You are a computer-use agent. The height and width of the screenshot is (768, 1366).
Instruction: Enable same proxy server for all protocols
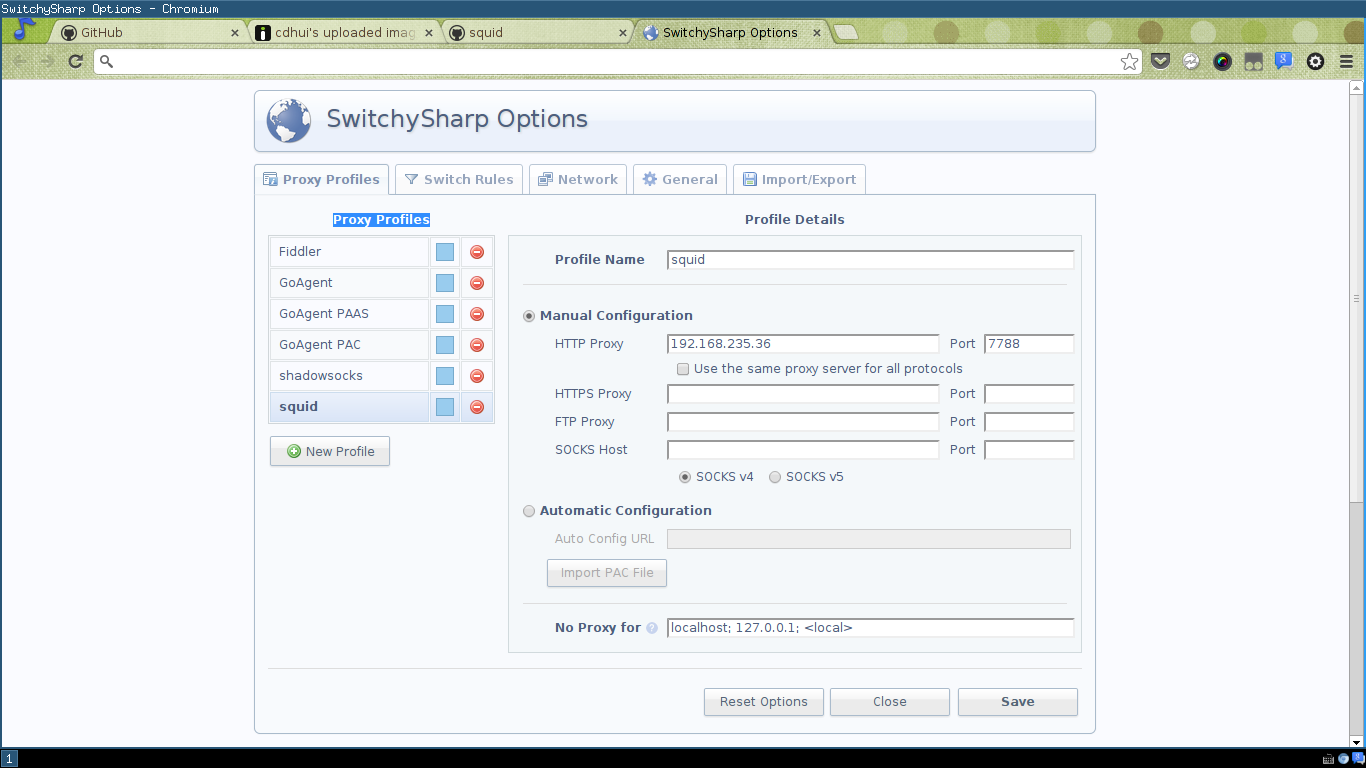click(683, 369)
